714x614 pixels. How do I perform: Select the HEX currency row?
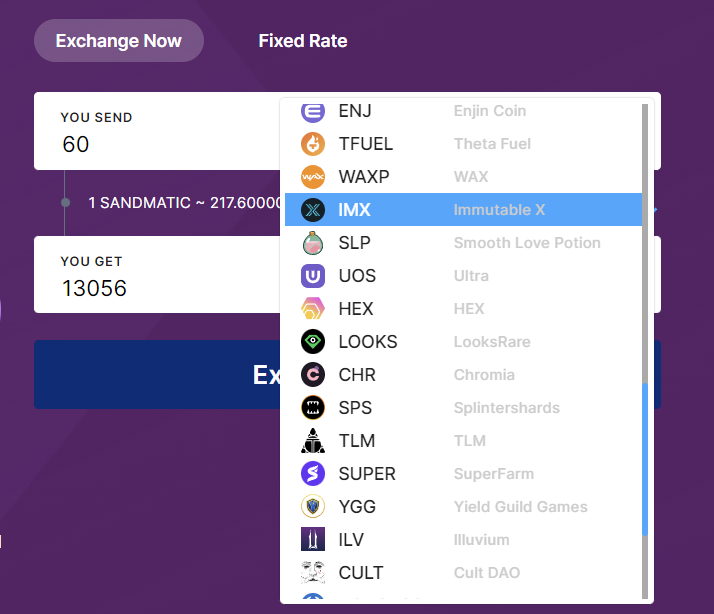click(x=463, y=309)
